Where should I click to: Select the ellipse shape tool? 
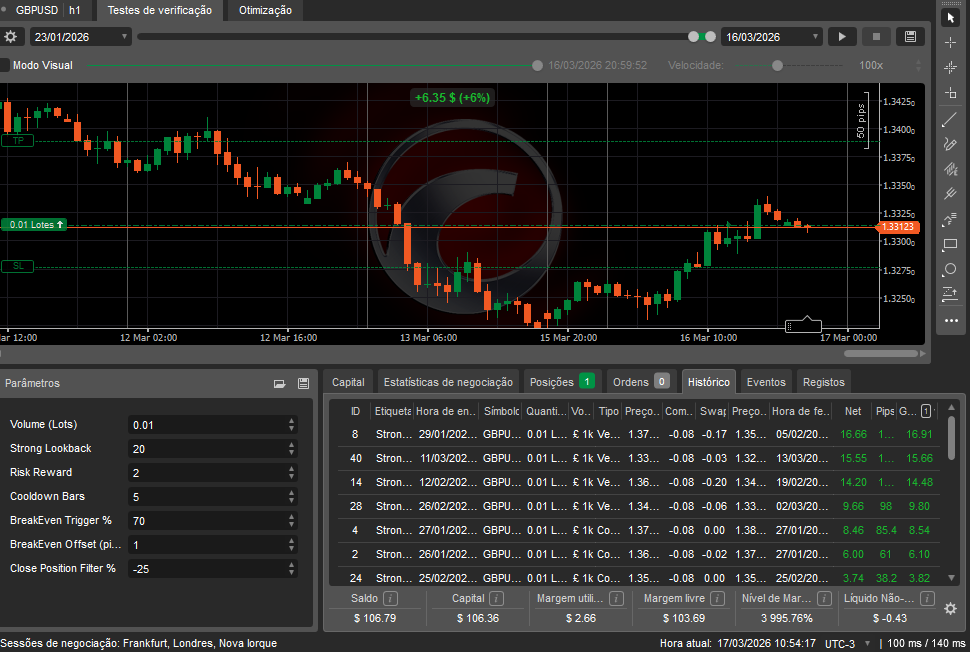coord(951,269)
